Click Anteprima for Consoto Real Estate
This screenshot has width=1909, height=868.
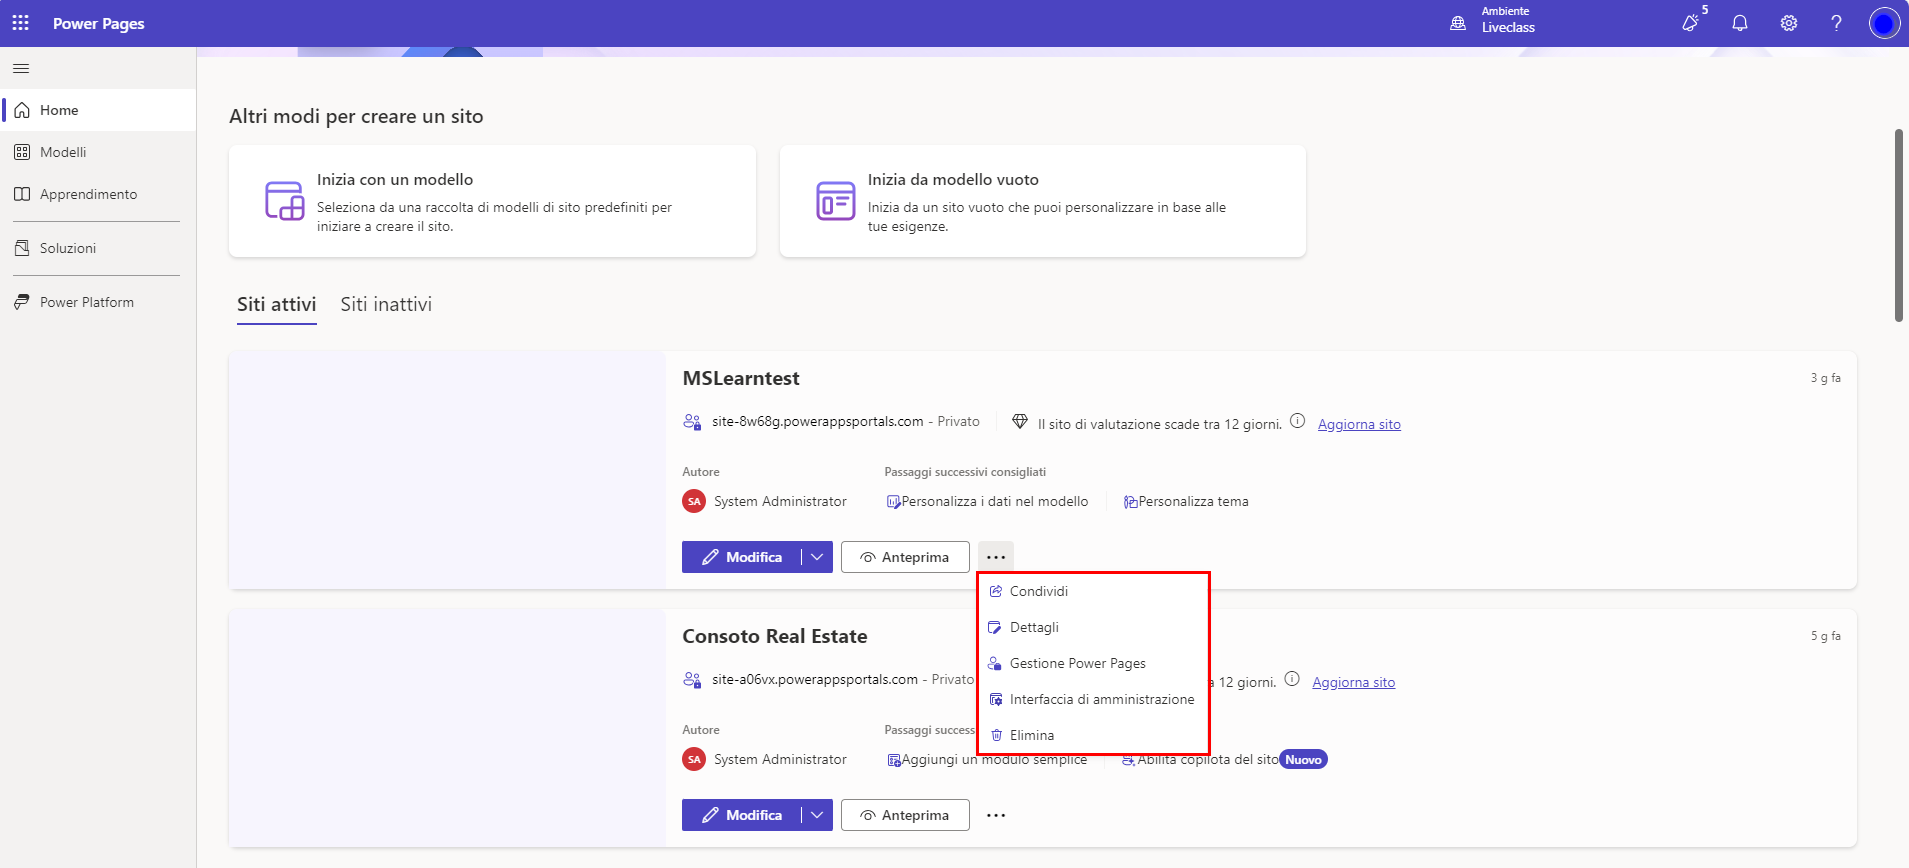coord(905,815)
